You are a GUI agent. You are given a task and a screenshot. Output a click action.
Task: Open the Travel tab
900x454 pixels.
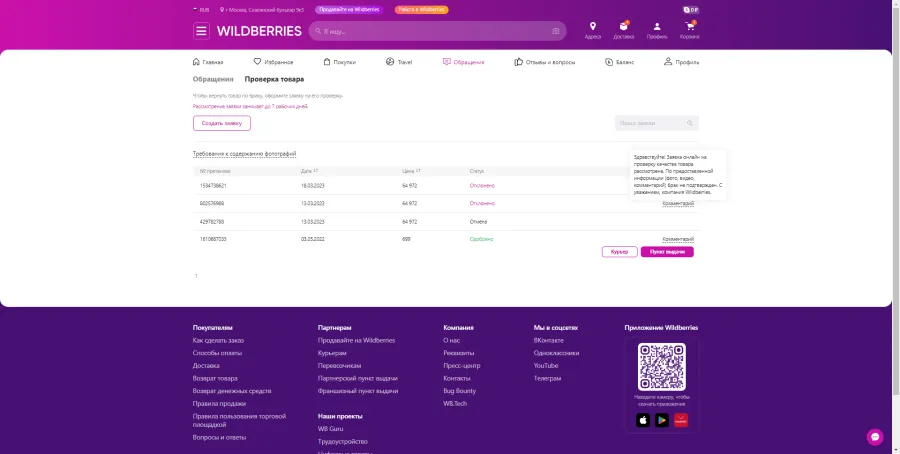tap(399, 62)
